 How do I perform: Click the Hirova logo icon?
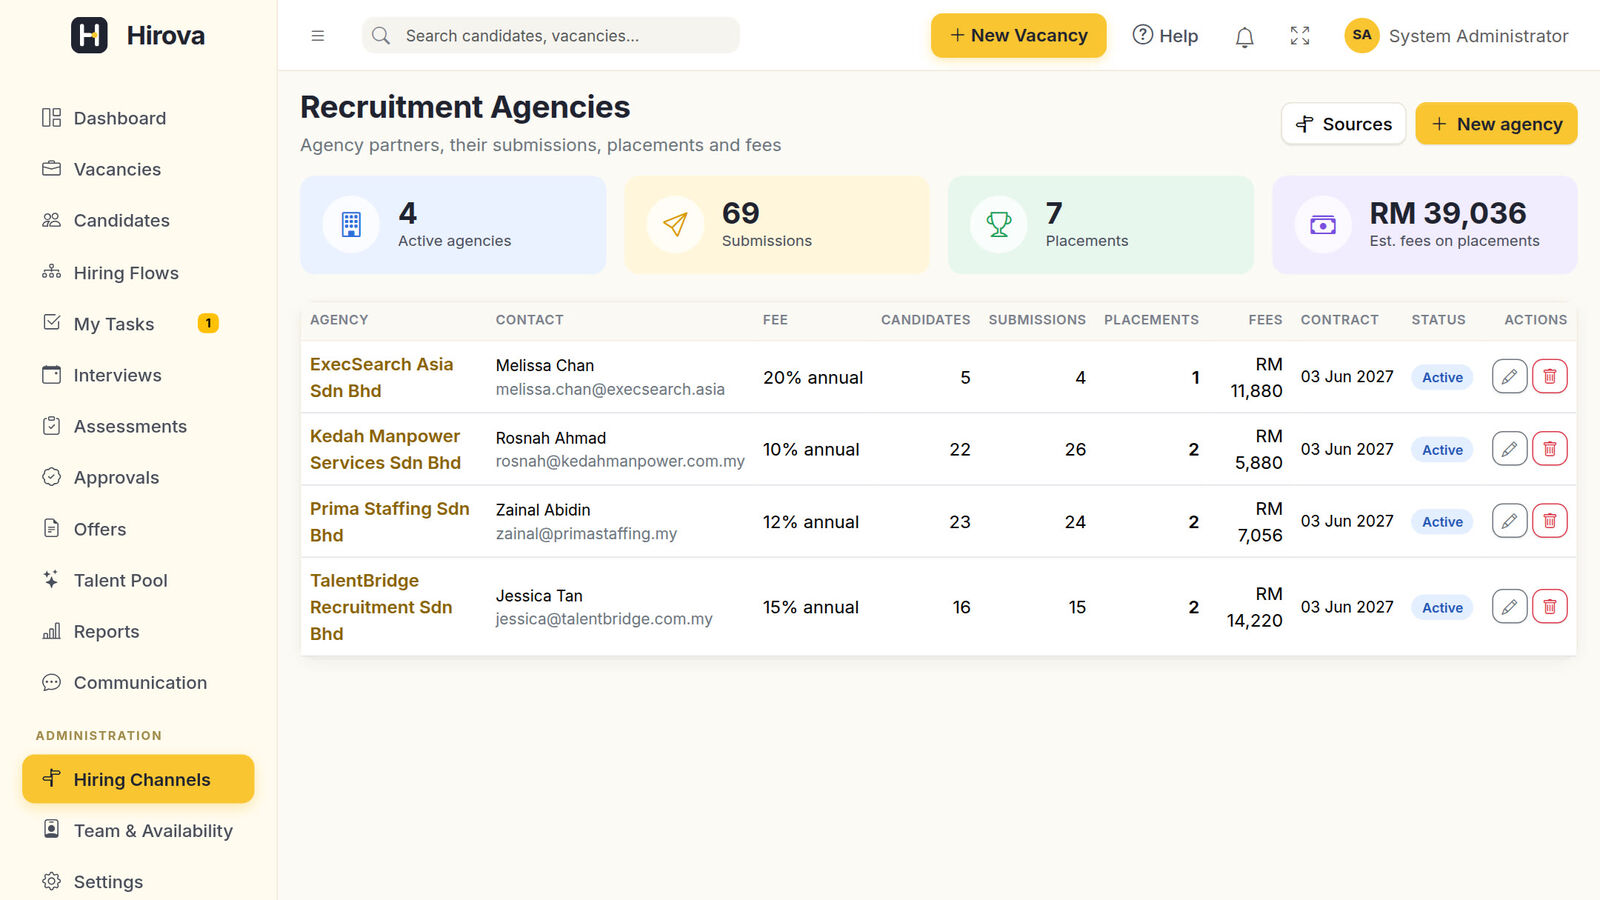89,35
